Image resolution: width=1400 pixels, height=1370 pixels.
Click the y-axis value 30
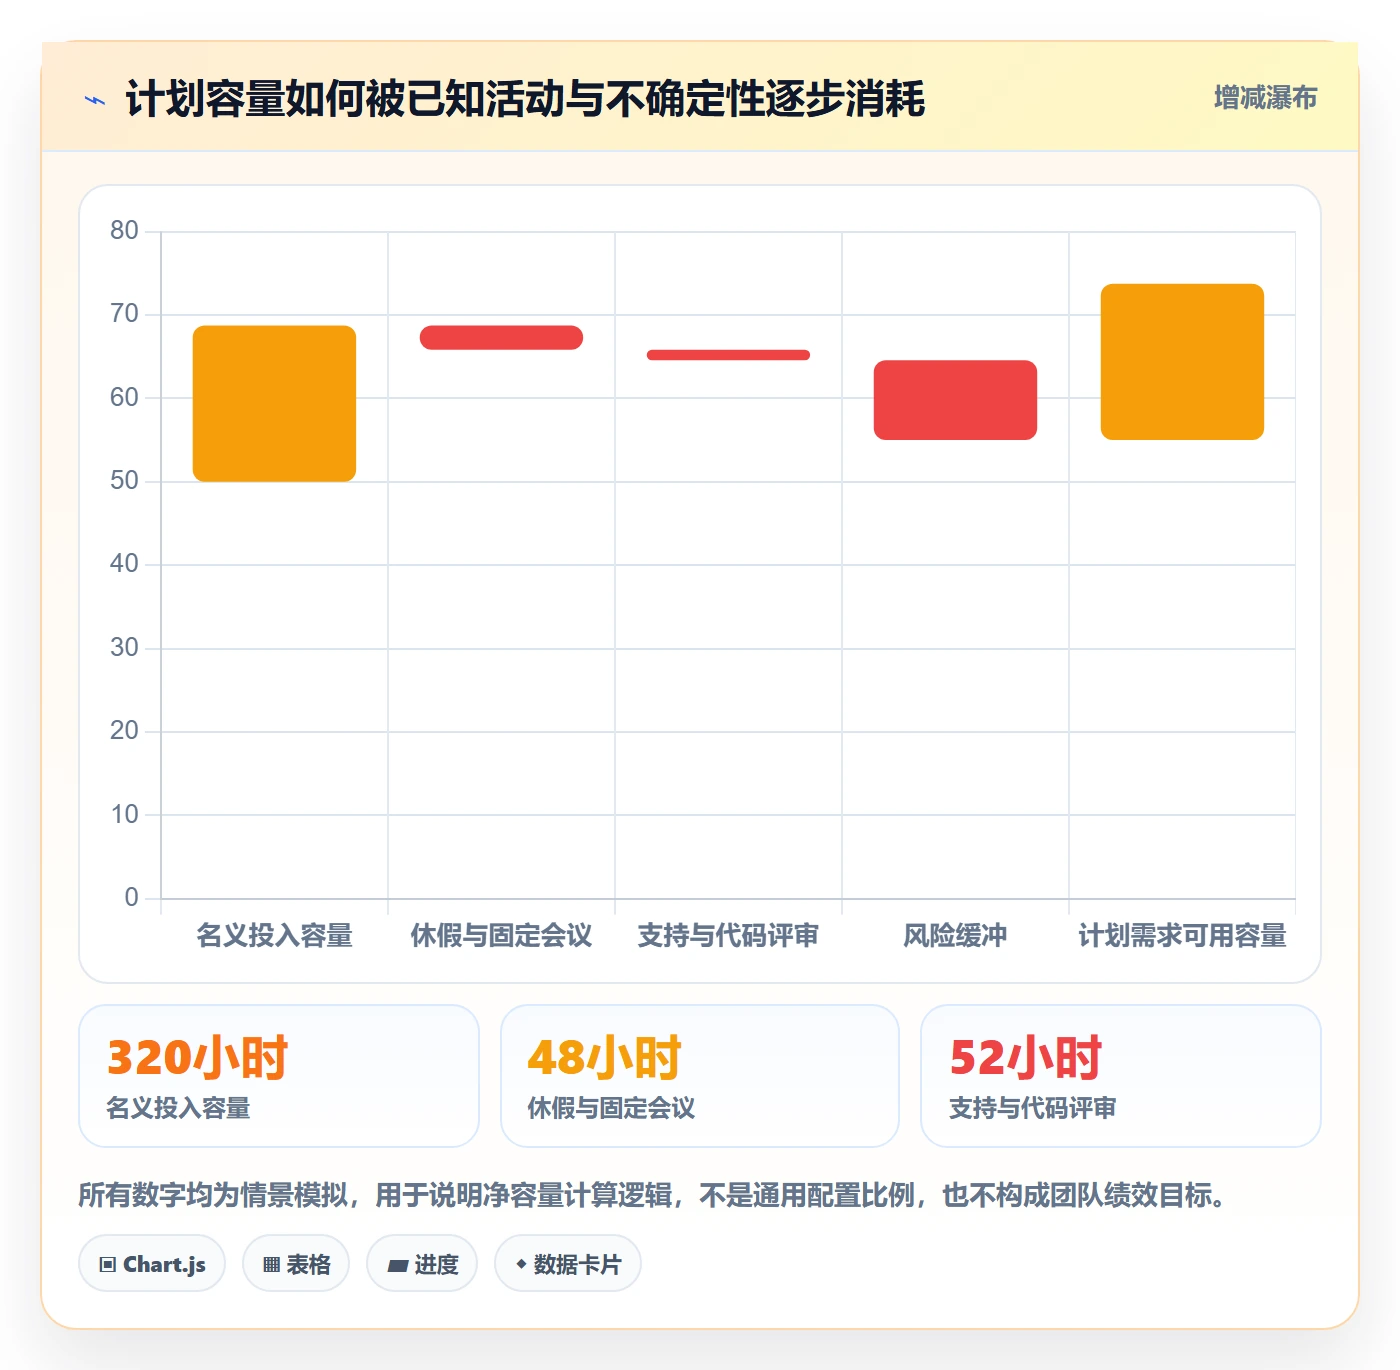click(x=124, y=648)
